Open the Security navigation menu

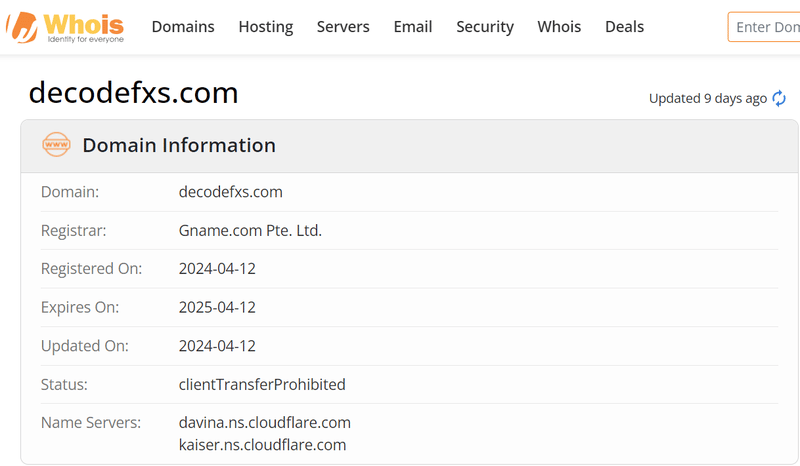pos(485,27)
